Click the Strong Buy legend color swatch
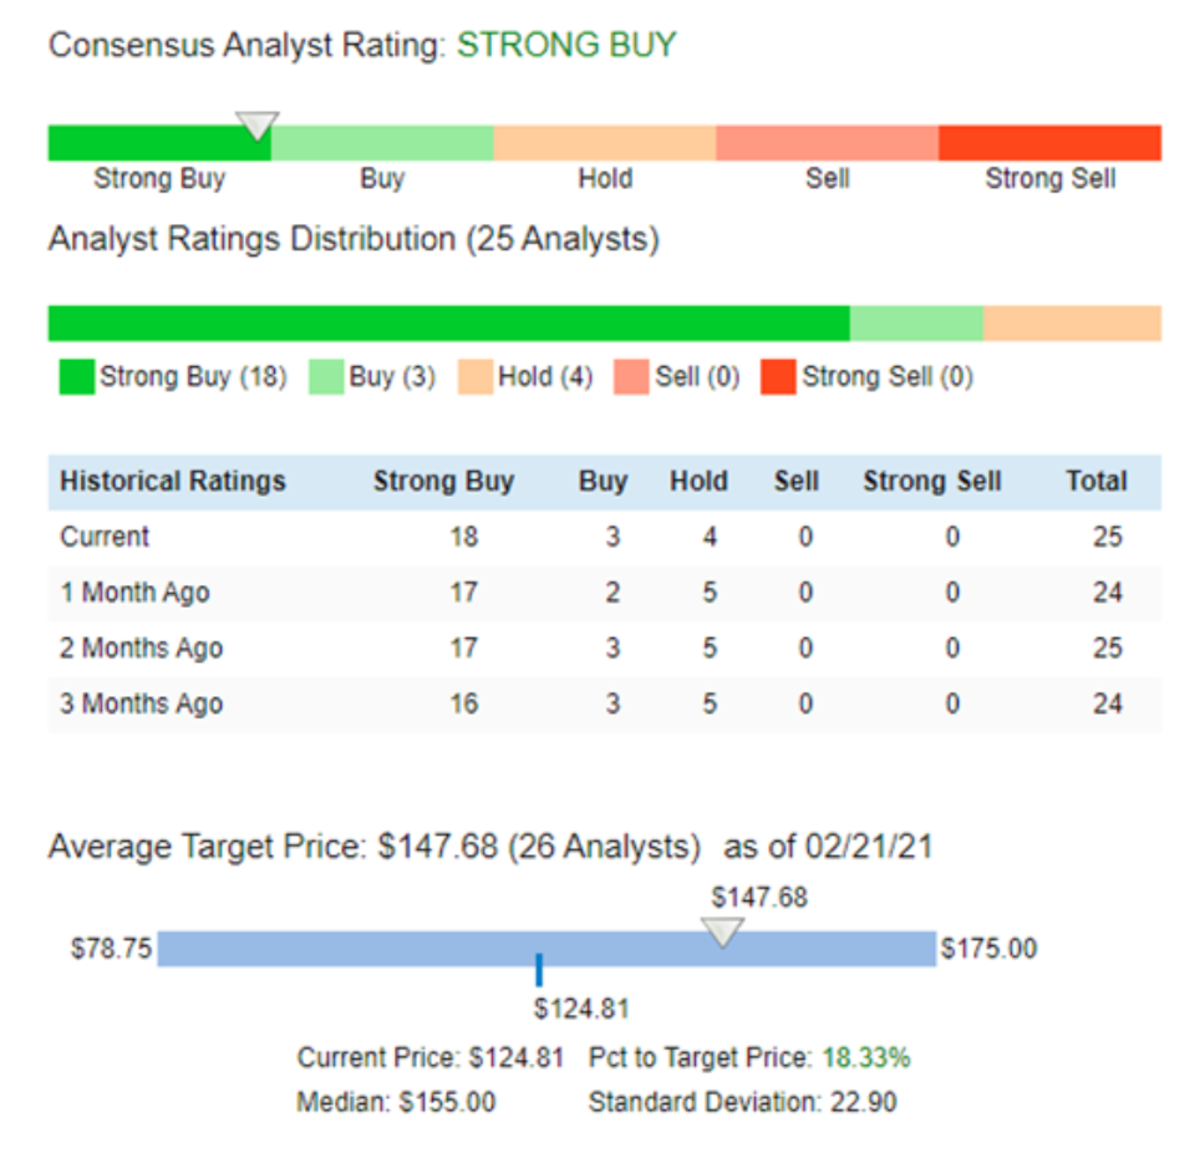This screenshot has width=1200, height=1158. coord(77,377)
